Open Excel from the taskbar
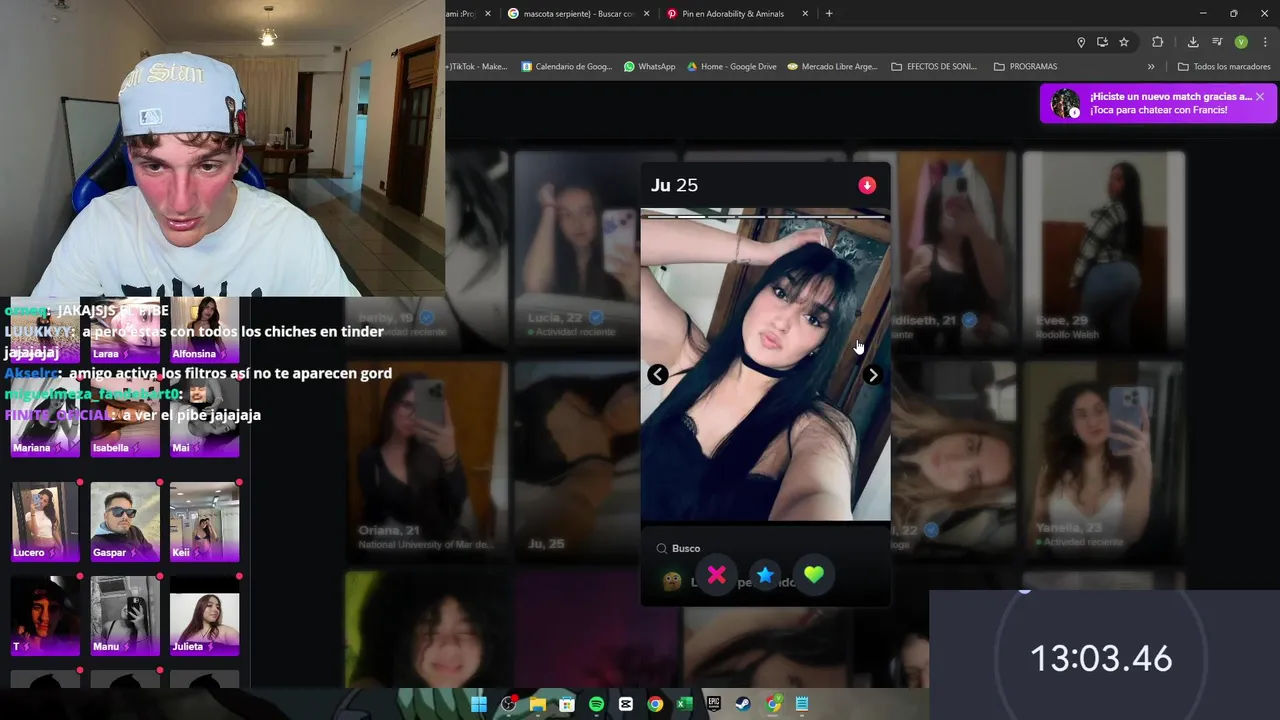This screenshot has width=1280, height=720. point(684,704)
